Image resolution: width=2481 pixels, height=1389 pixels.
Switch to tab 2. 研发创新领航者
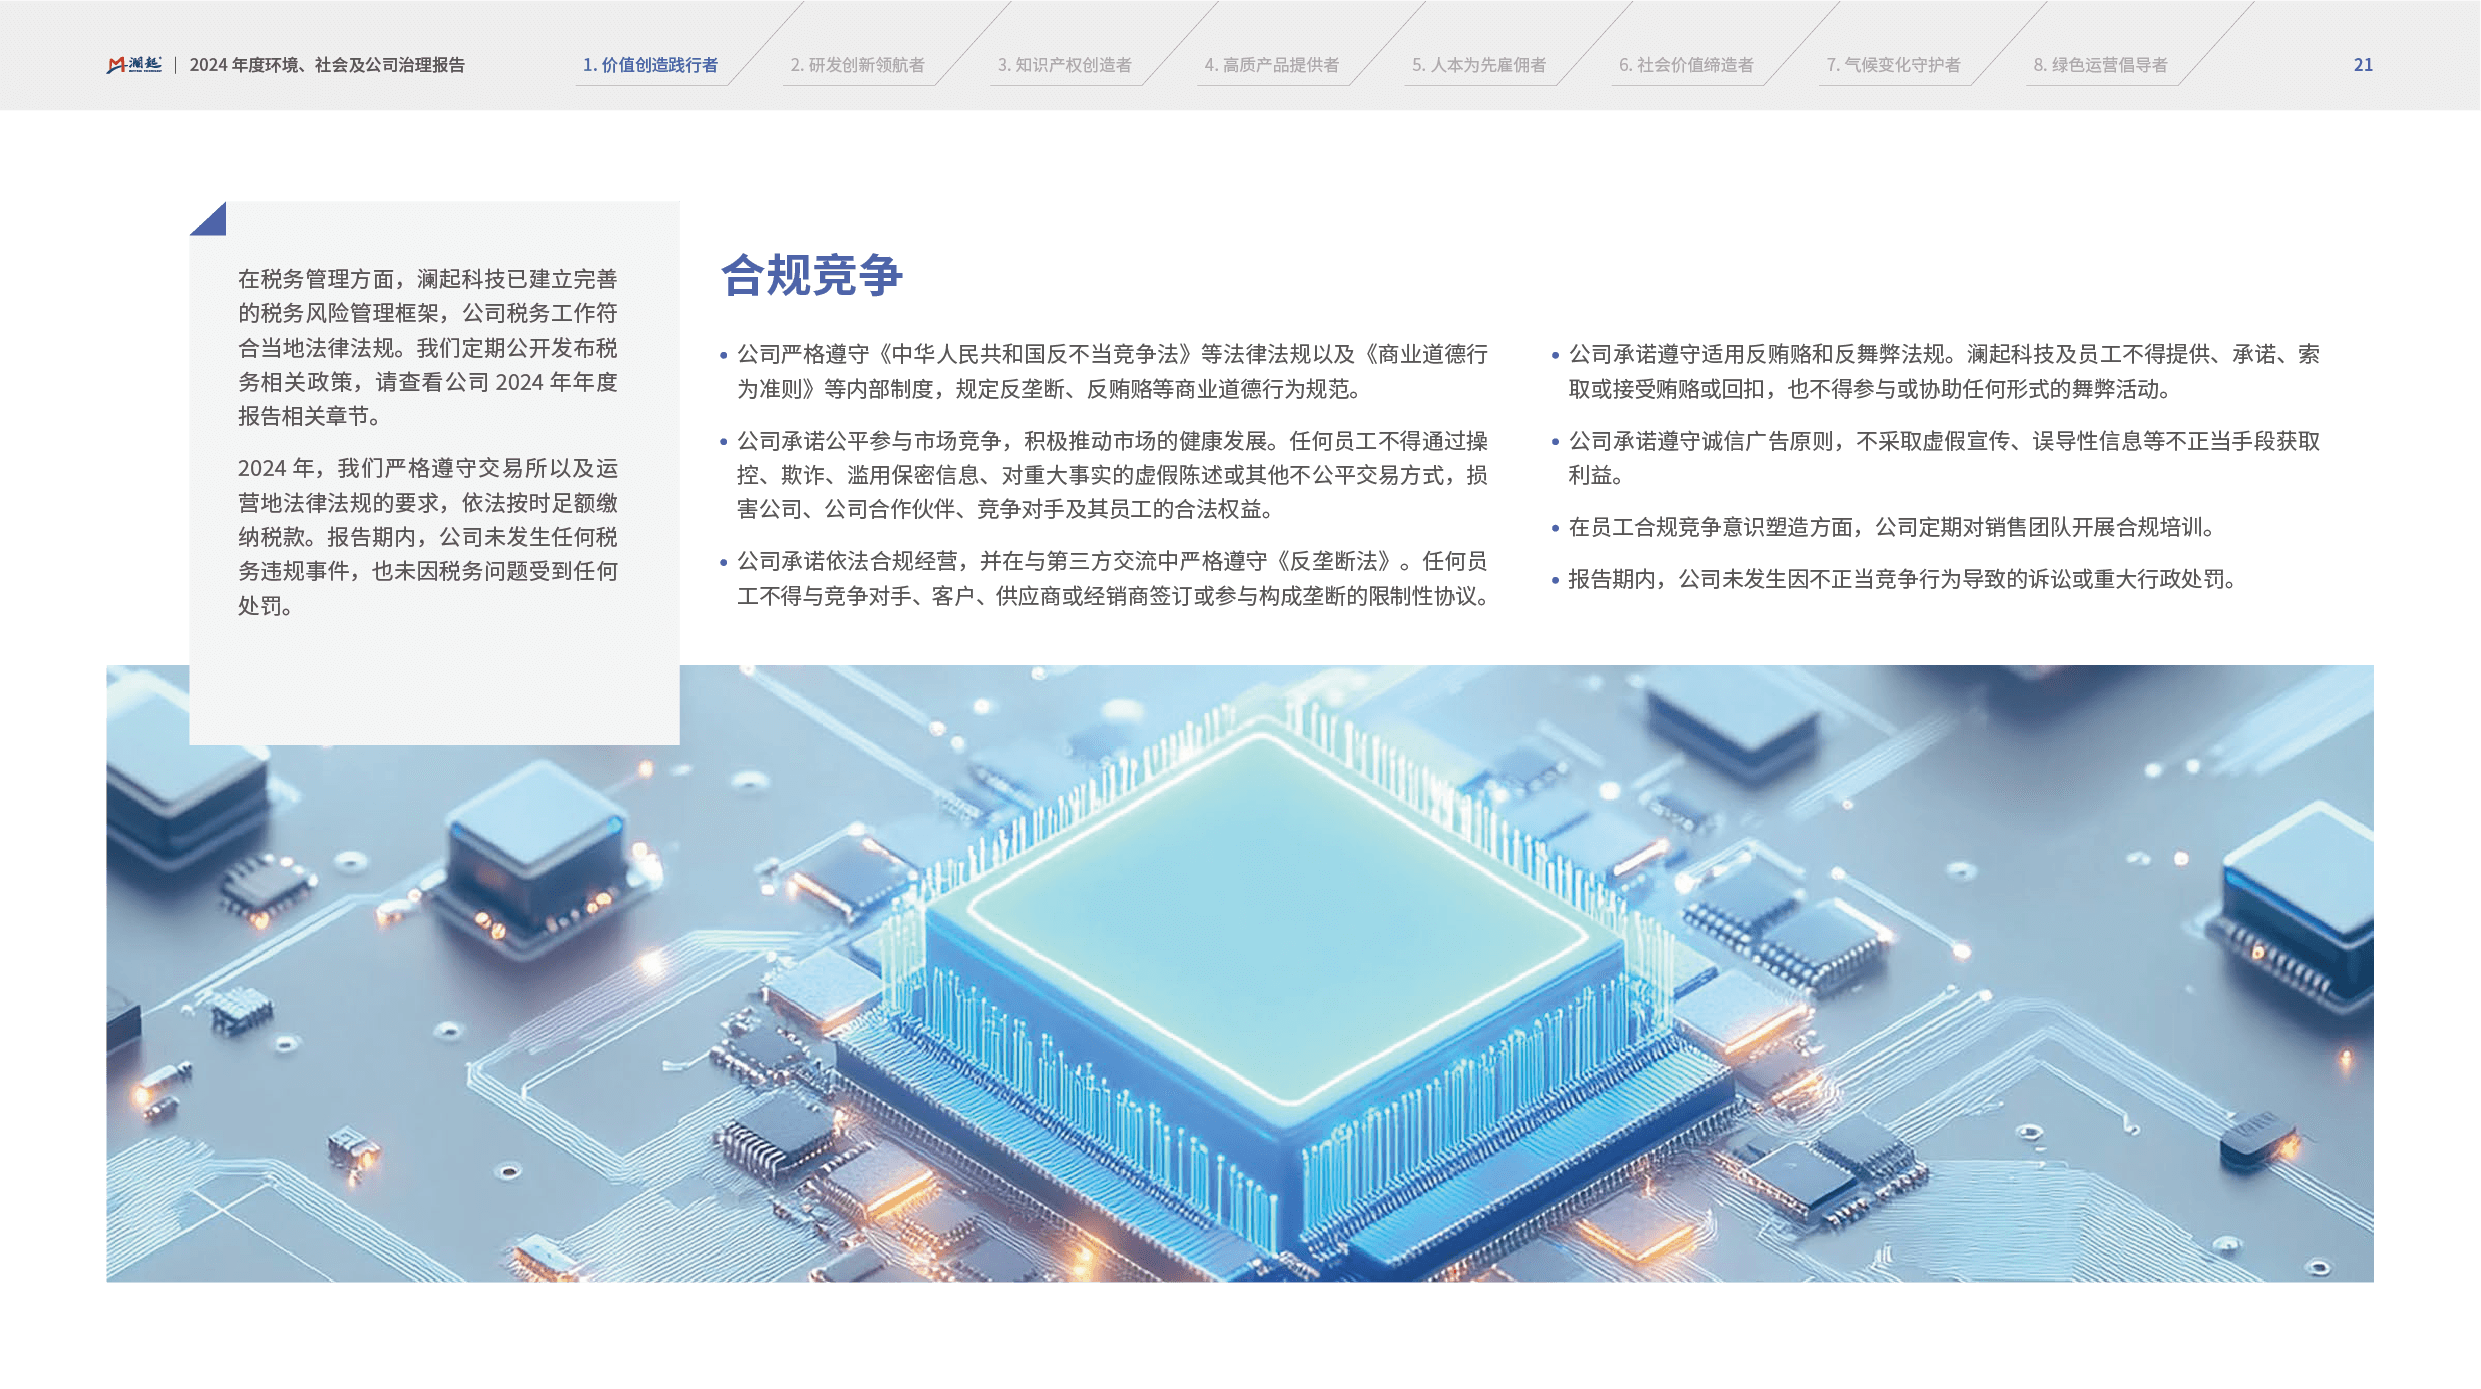[x=857, y=65]
